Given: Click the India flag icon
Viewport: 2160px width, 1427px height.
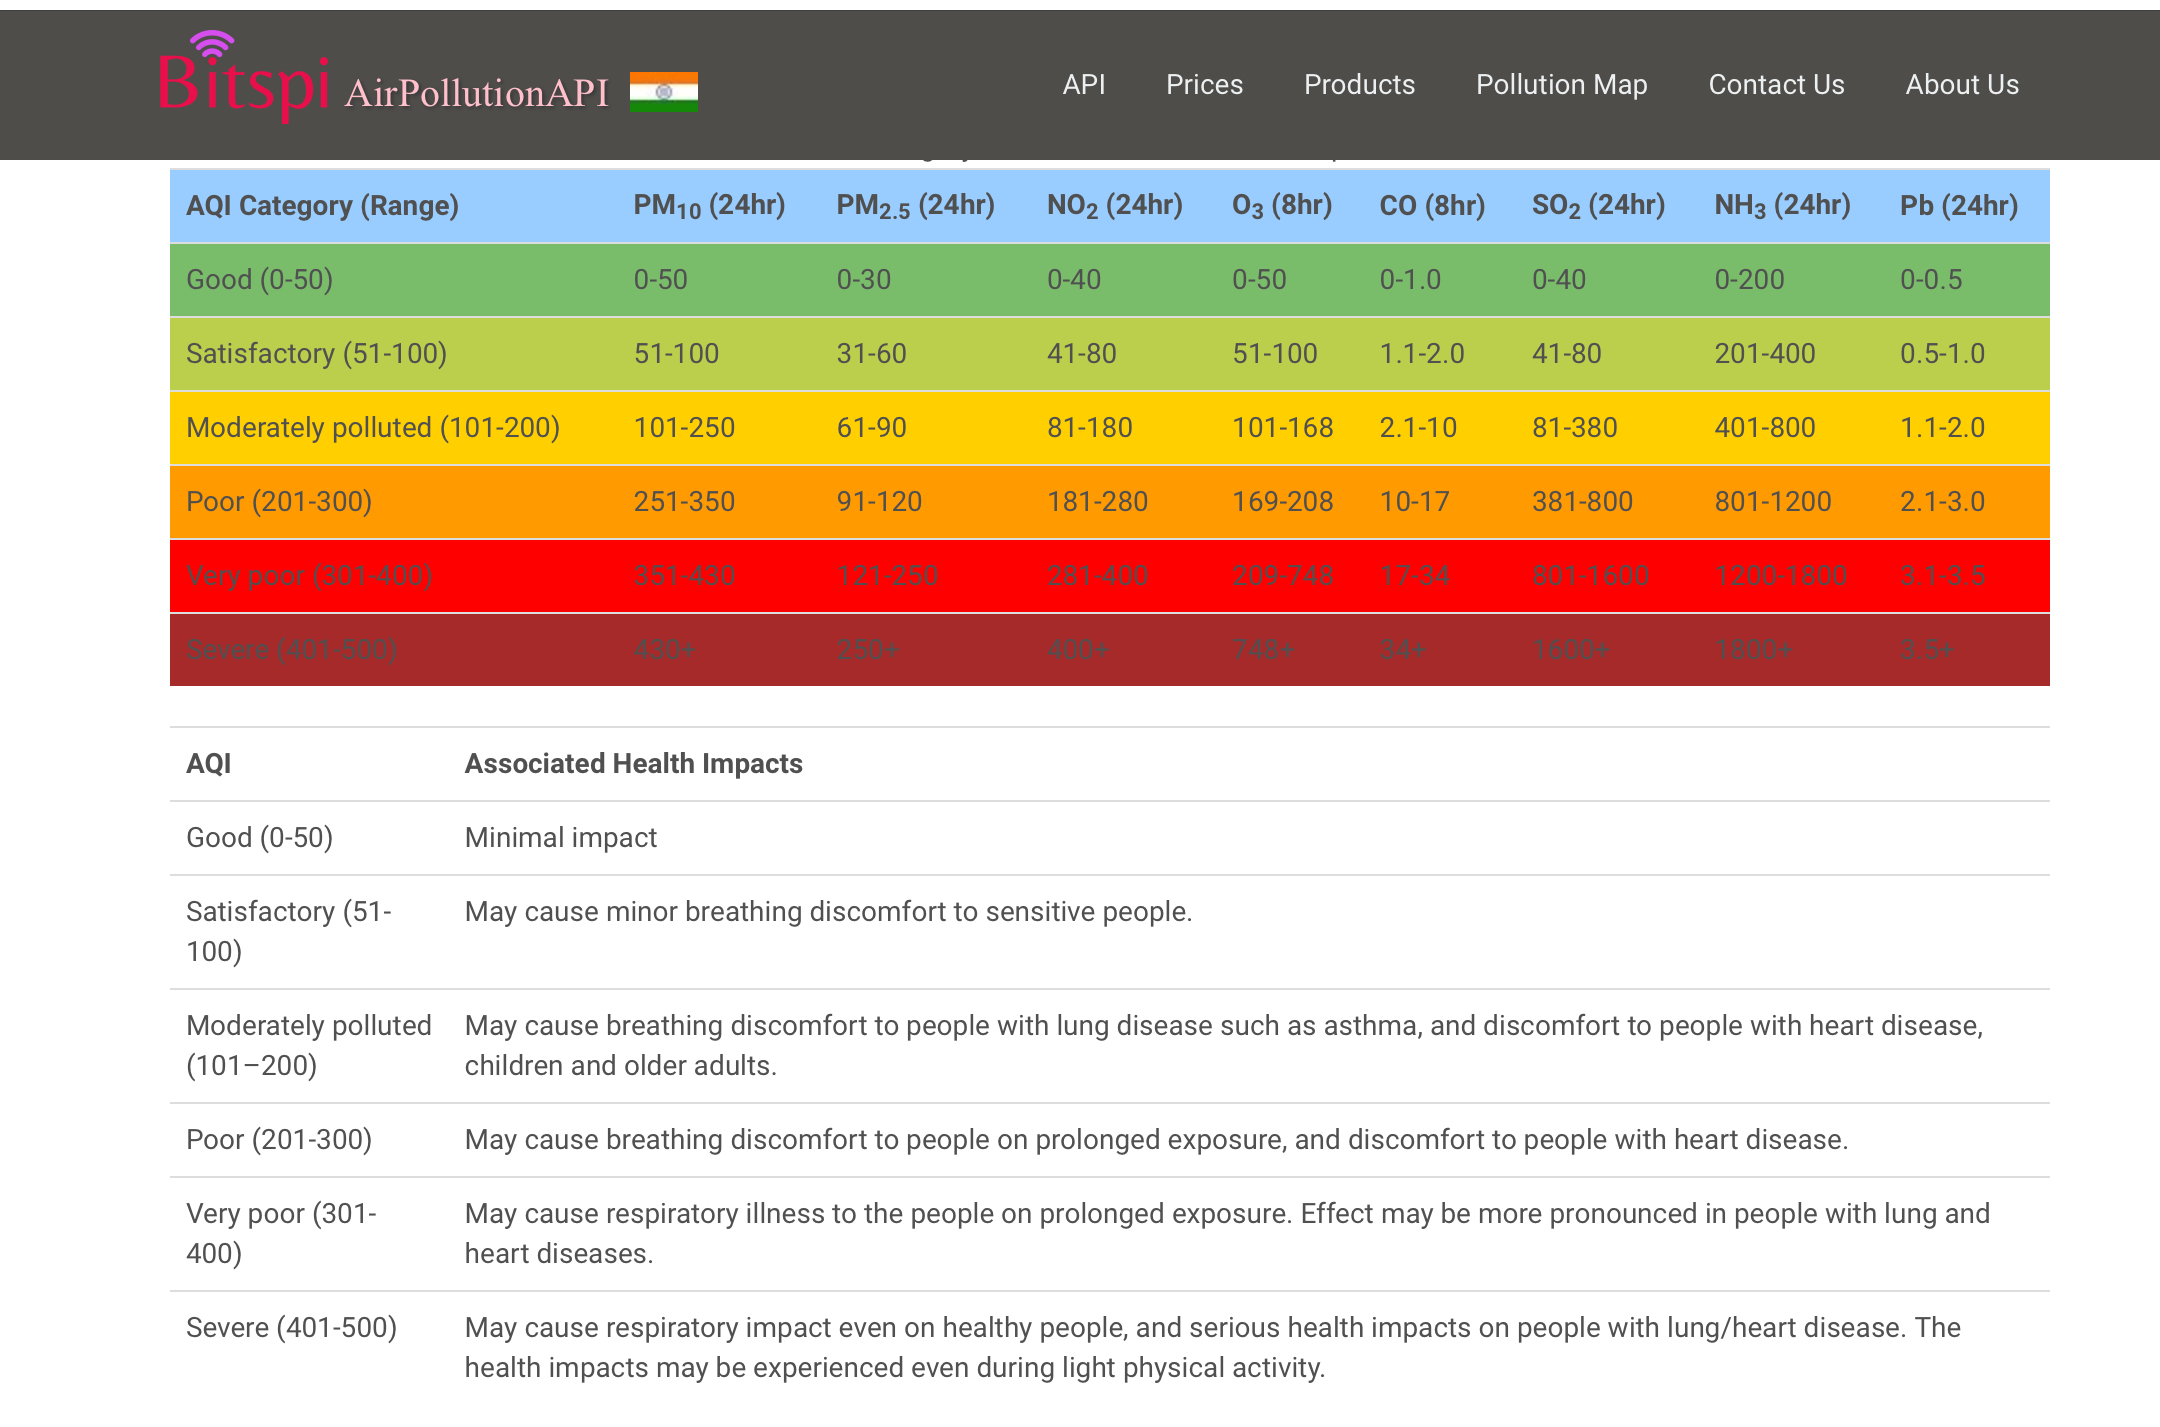Looking at the screenshot, I should coord(663,91).
